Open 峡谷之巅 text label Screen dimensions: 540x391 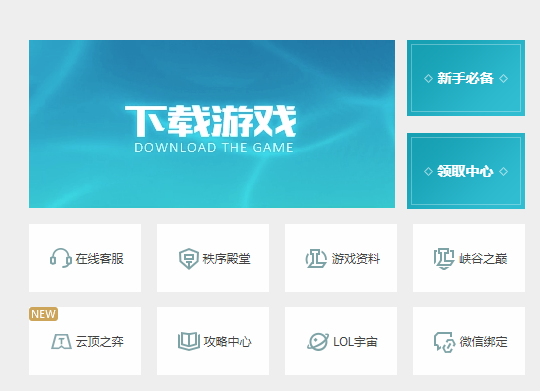click(483, 259)
